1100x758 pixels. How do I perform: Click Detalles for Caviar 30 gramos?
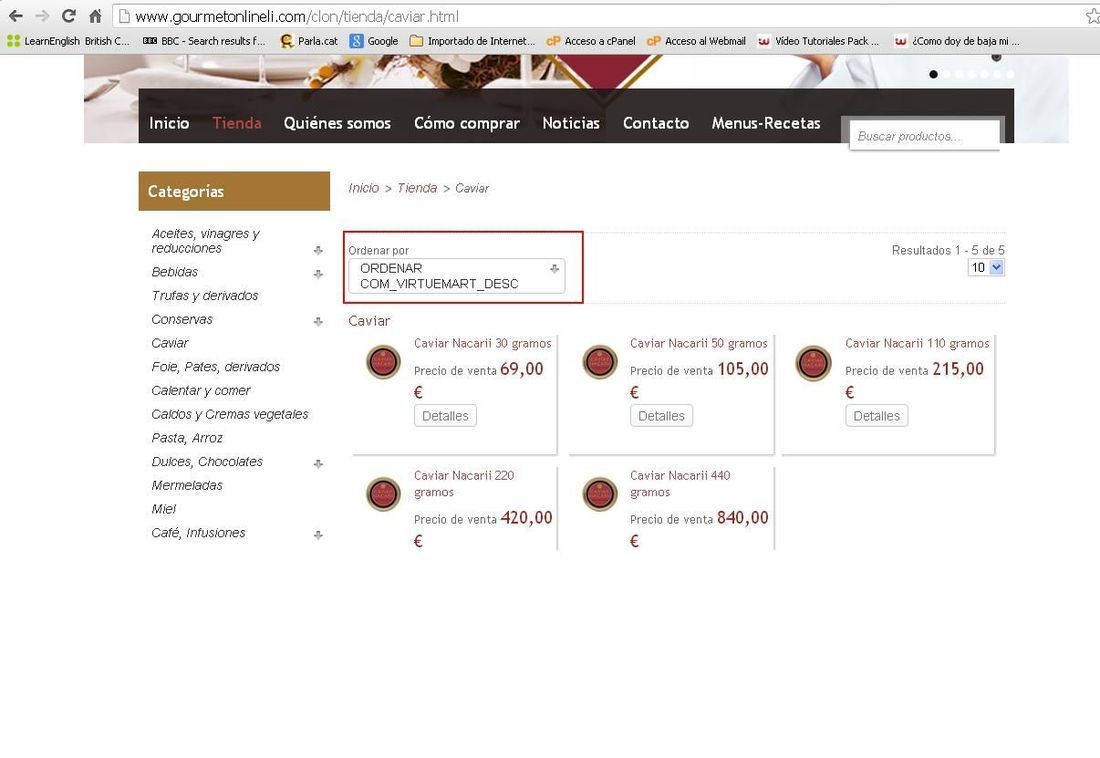(x=445, y=415)
